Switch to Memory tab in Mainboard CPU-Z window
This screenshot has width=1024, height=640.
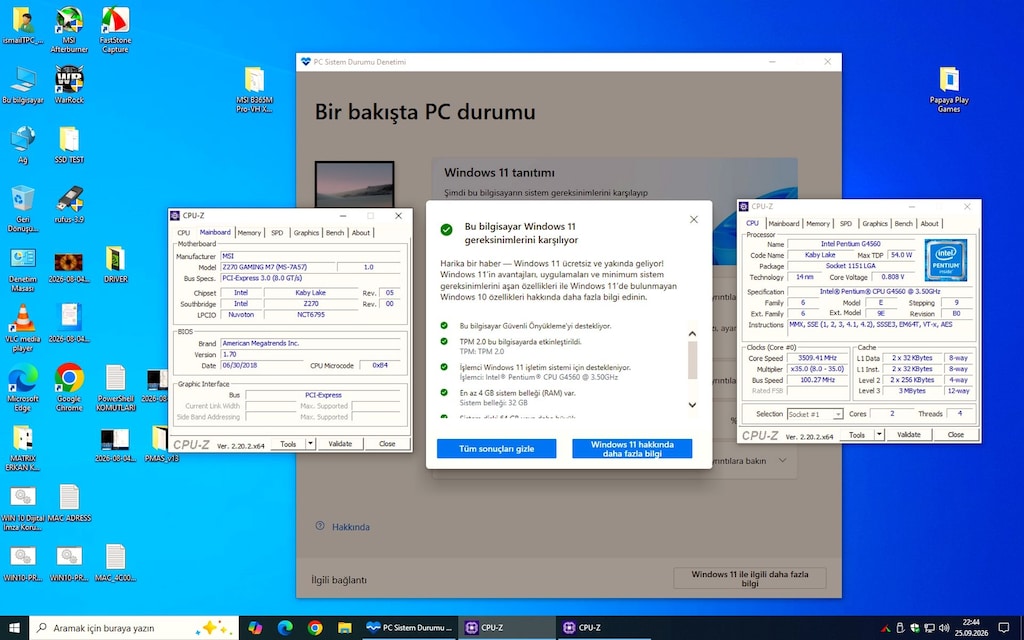[249, 232]
